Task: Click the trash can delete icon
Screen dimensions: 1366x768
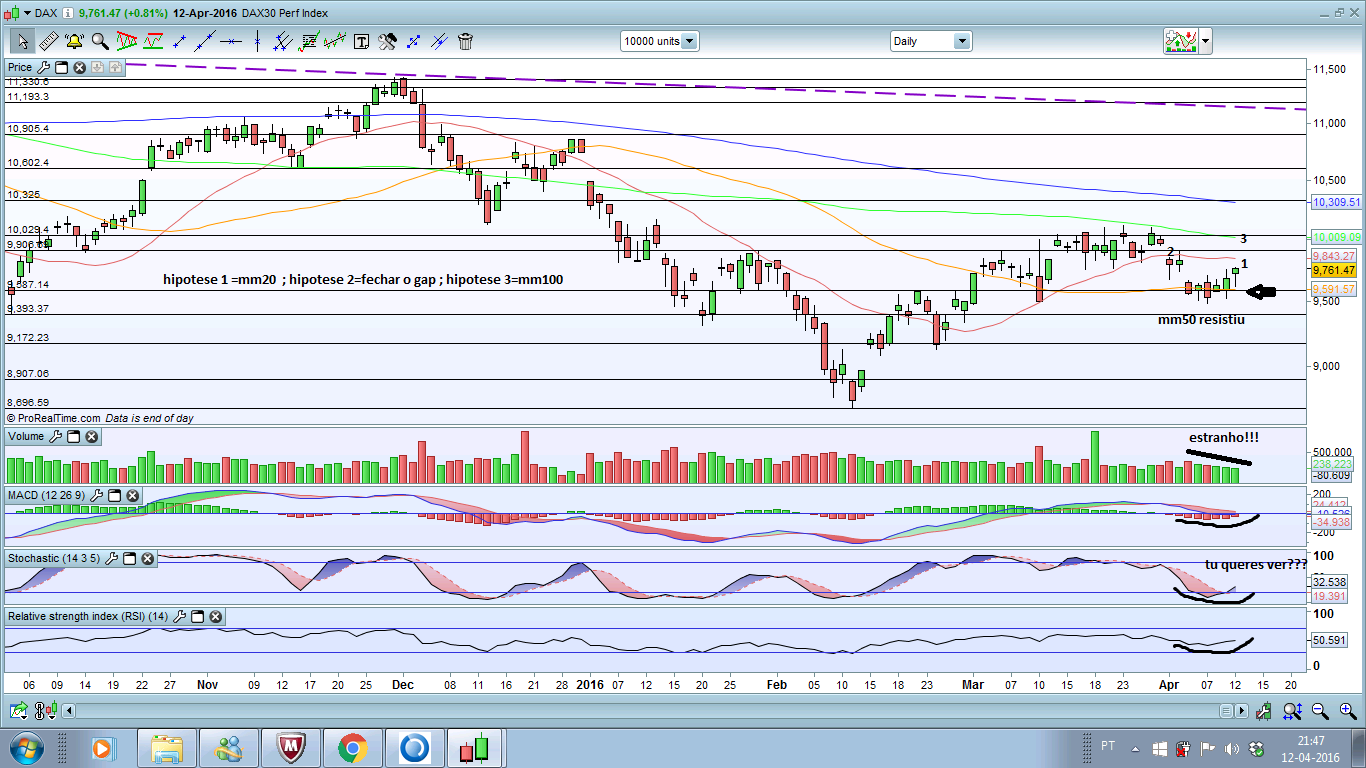Action: [465, 41]
